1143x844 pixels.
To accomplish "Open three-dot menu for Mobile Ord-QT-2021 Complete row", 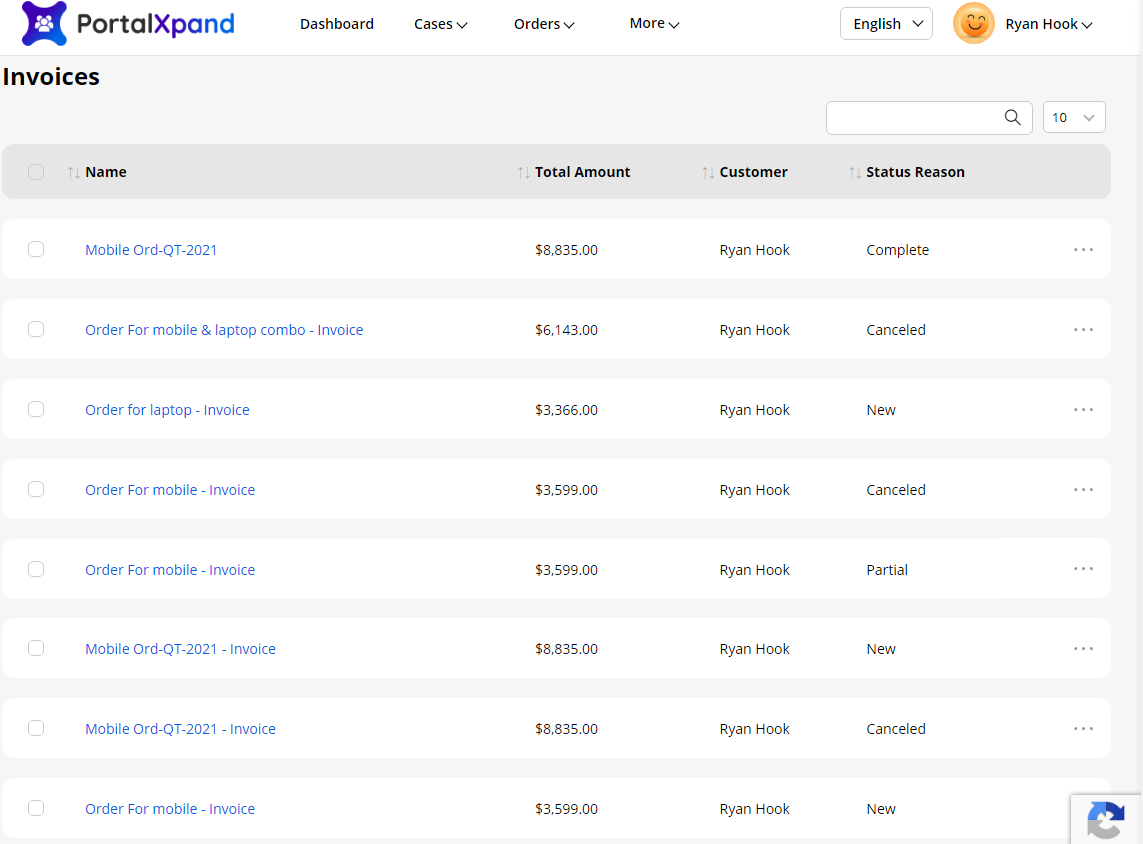I will pos(1083,250).
